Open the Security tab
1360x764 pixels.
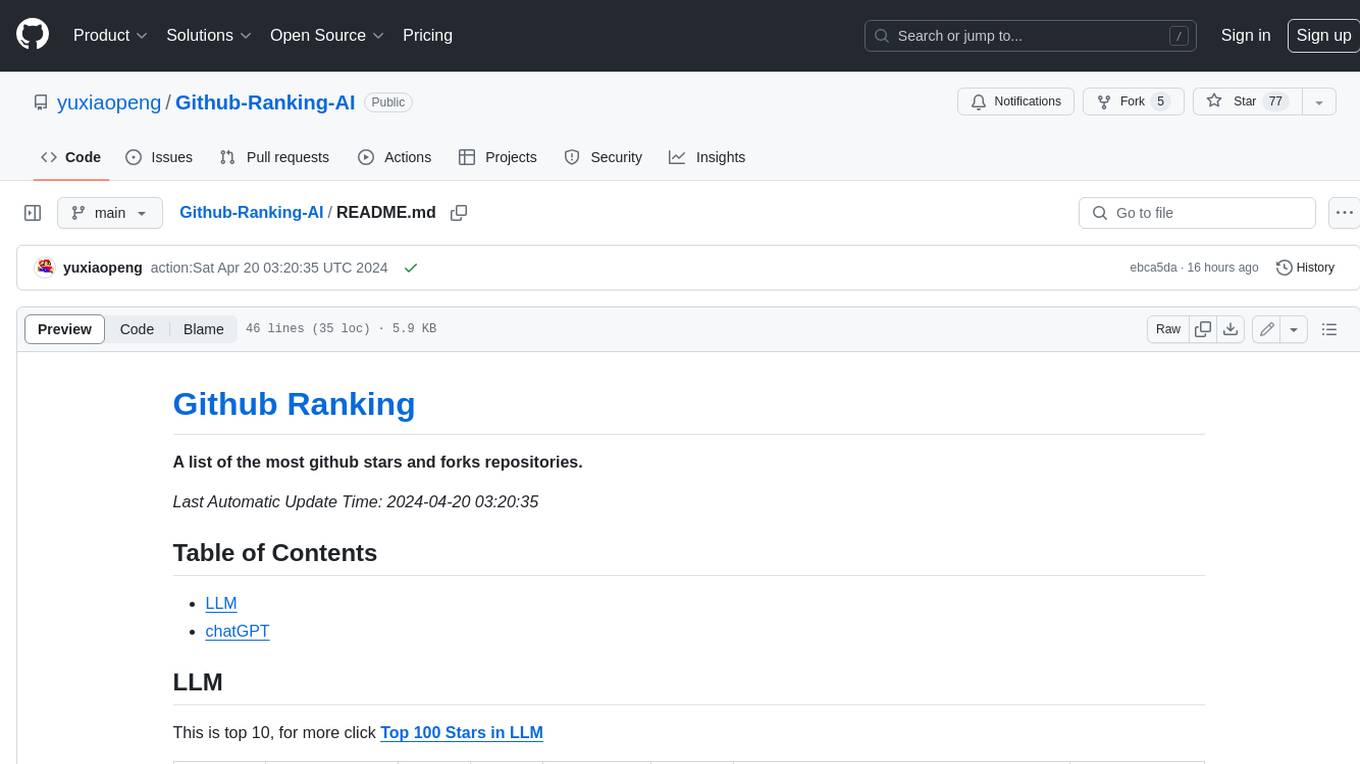[603, 157]
